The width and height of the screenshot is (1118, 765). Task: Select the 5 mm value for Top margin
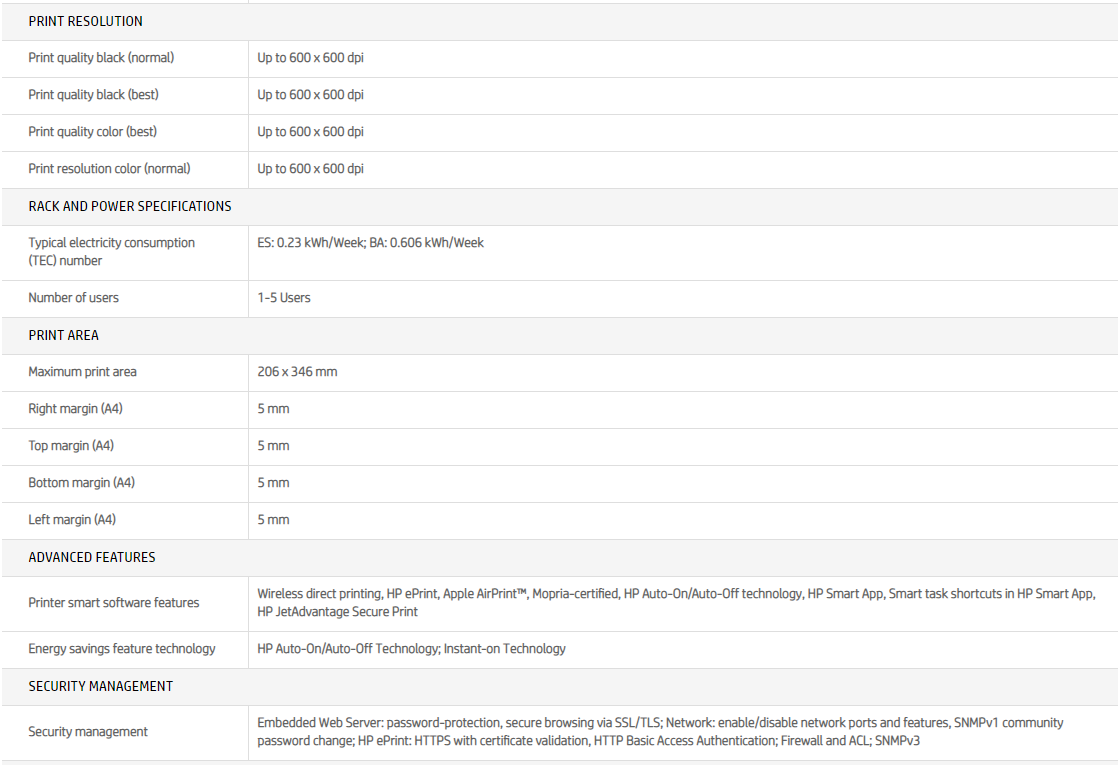[273, 446]
